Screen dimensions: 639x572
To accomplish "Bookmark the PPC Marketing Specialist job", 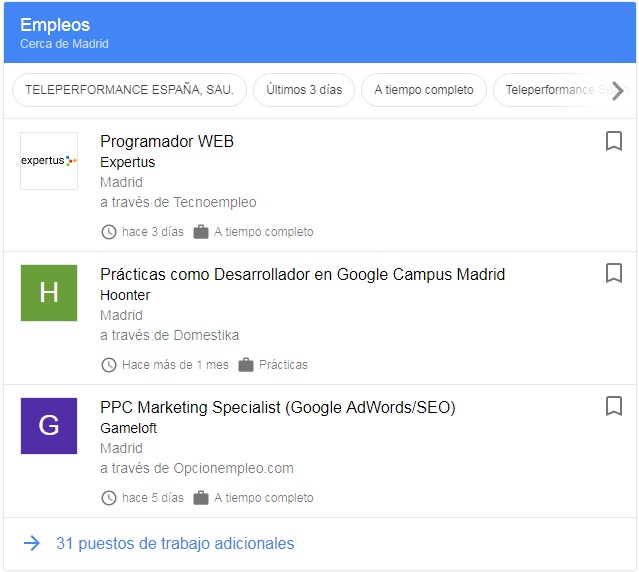I will 614,406.
